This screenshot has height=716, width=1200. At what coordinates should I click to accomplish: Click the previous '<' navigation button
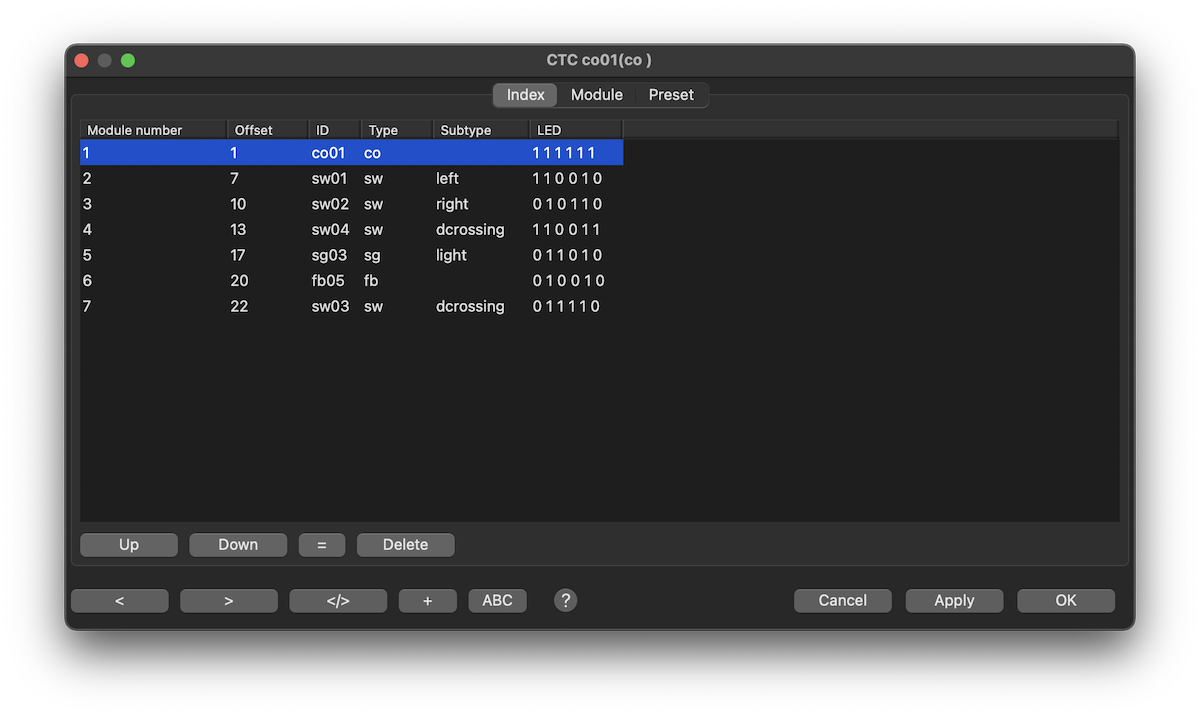click(x=120, y=600)
